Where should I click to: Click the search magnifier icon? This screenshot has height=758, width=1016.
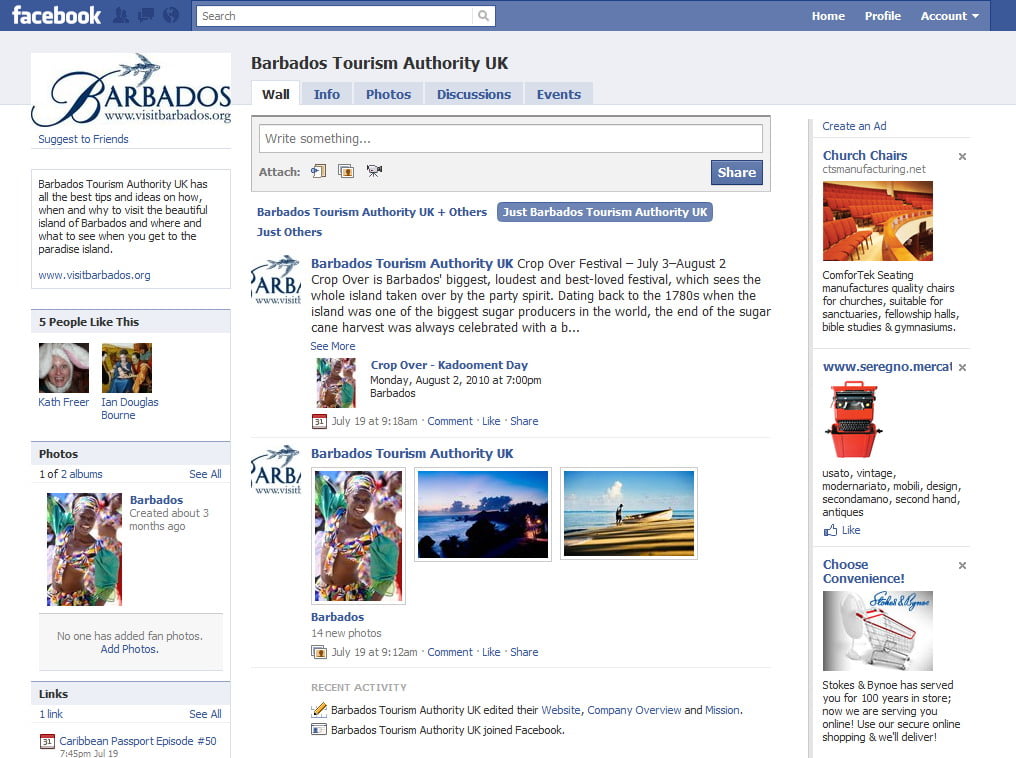tap(483, 16)
